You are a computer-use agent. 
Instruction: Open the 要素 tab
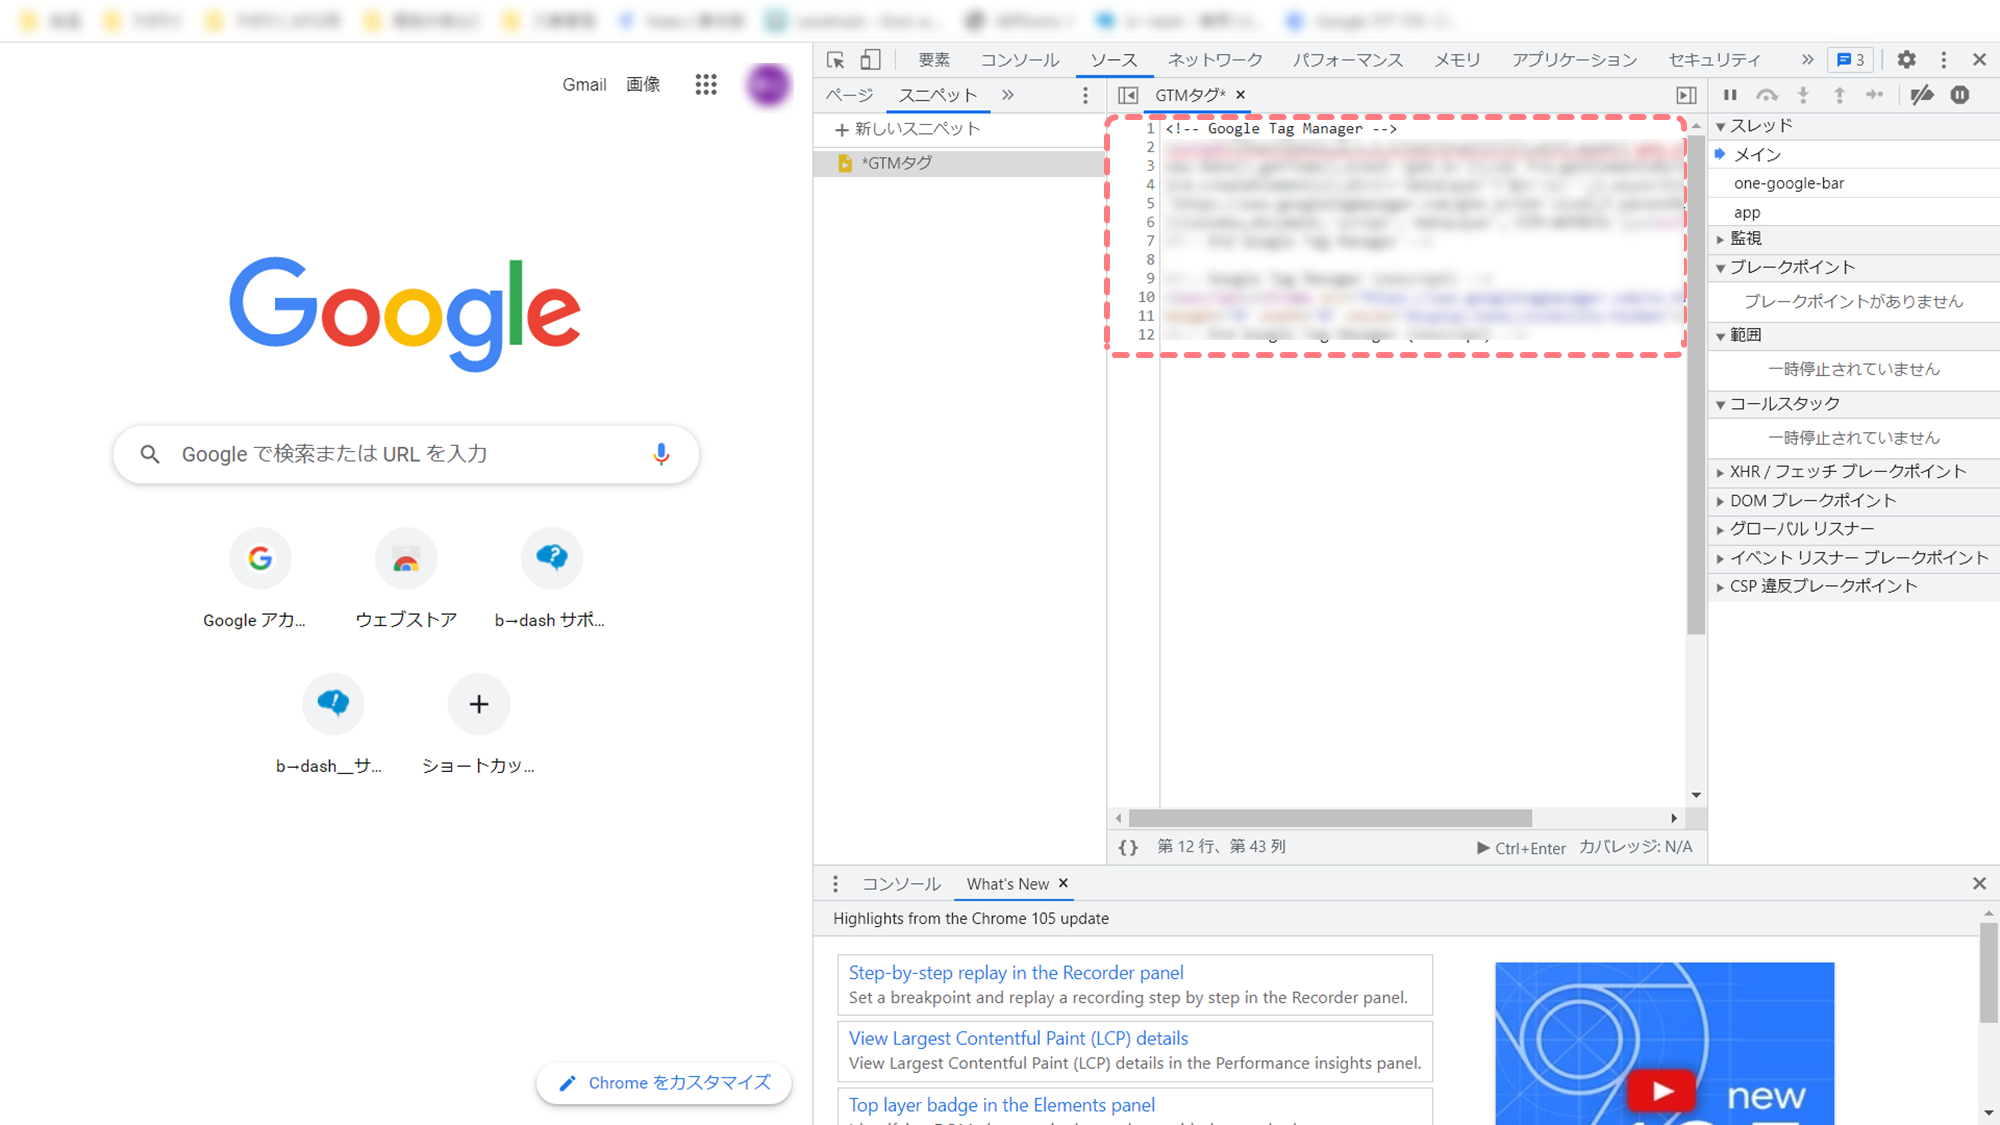(934, 60)
